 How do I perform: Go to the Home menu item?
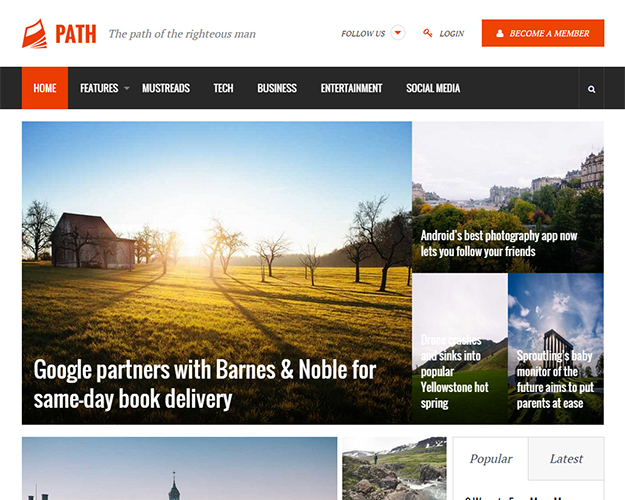pyautogui.click(x=45, y=88)
